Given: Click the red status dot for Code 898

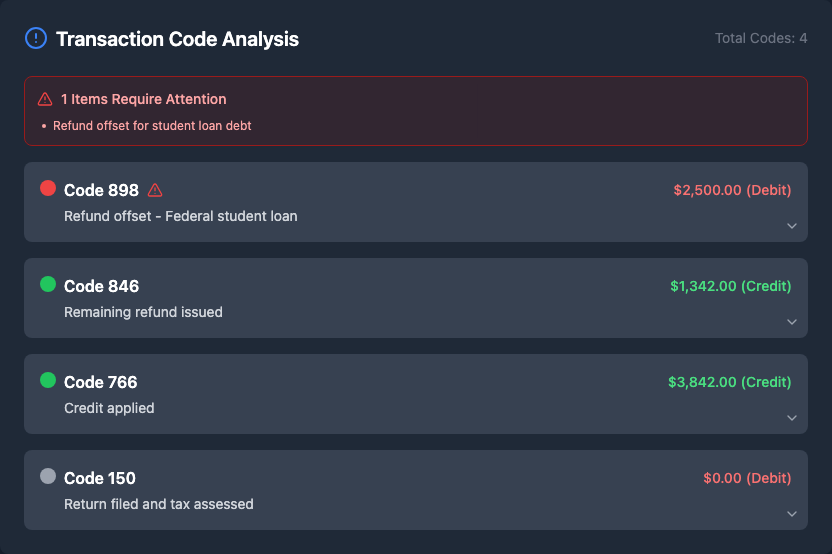Looking at the screenshot, I should click(x=48, y=188).
